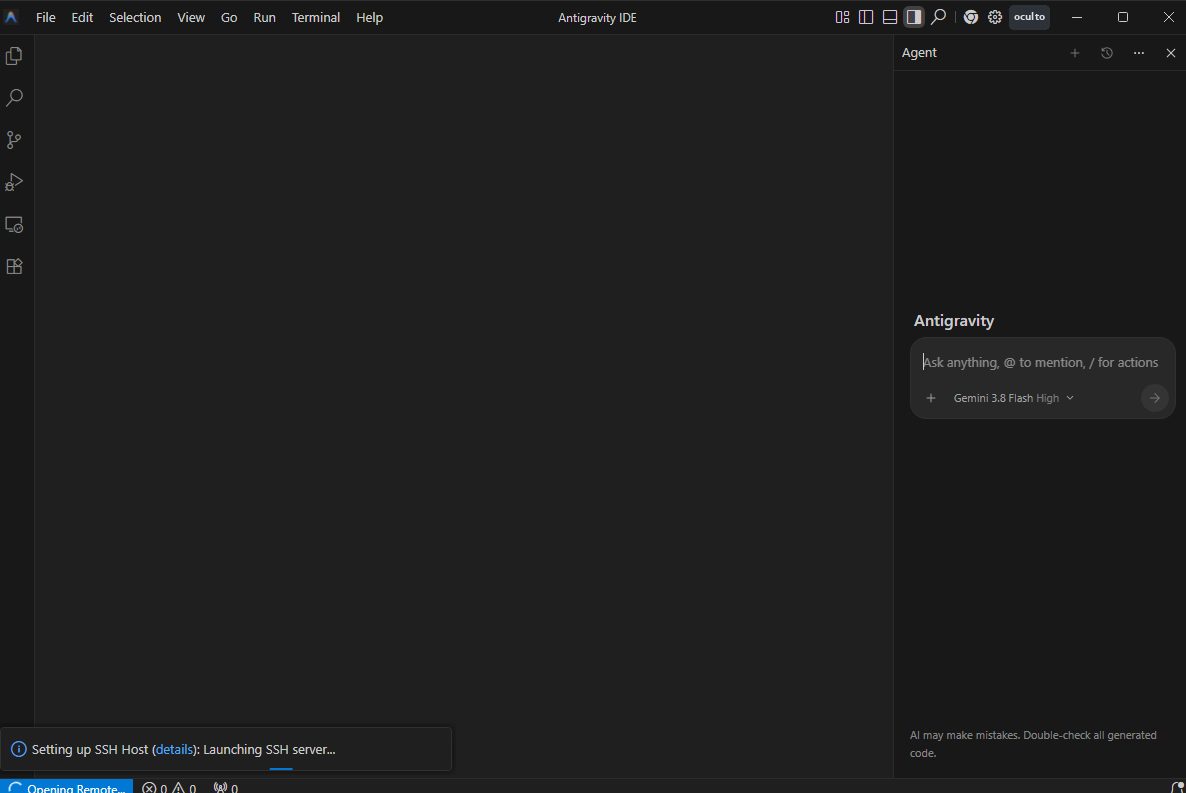Screen dimensions: 1186x793
Task: Open the Run and Debug view
Action: (14, 182)
